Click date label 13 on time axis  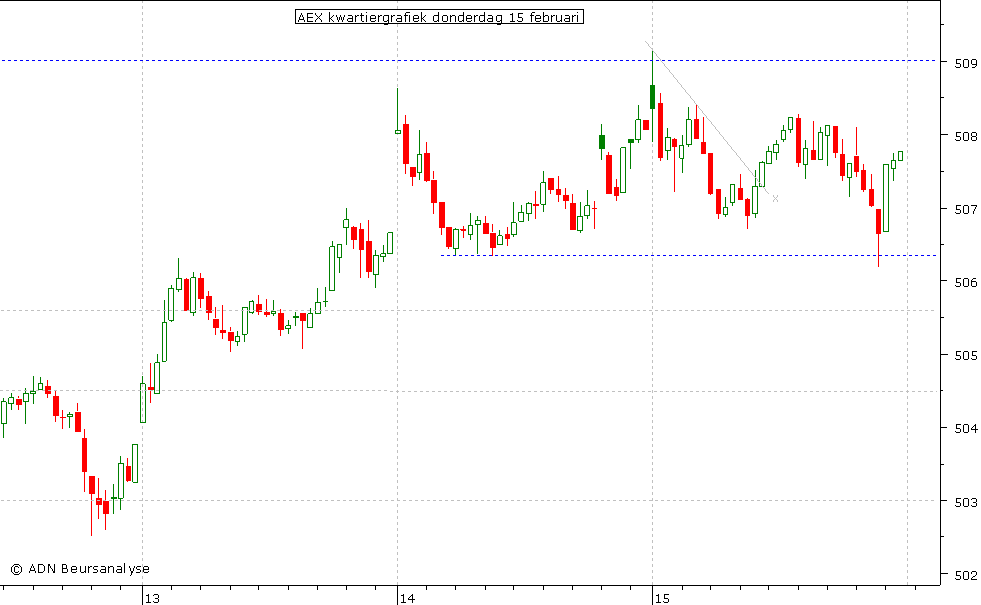tap(152, 599)
